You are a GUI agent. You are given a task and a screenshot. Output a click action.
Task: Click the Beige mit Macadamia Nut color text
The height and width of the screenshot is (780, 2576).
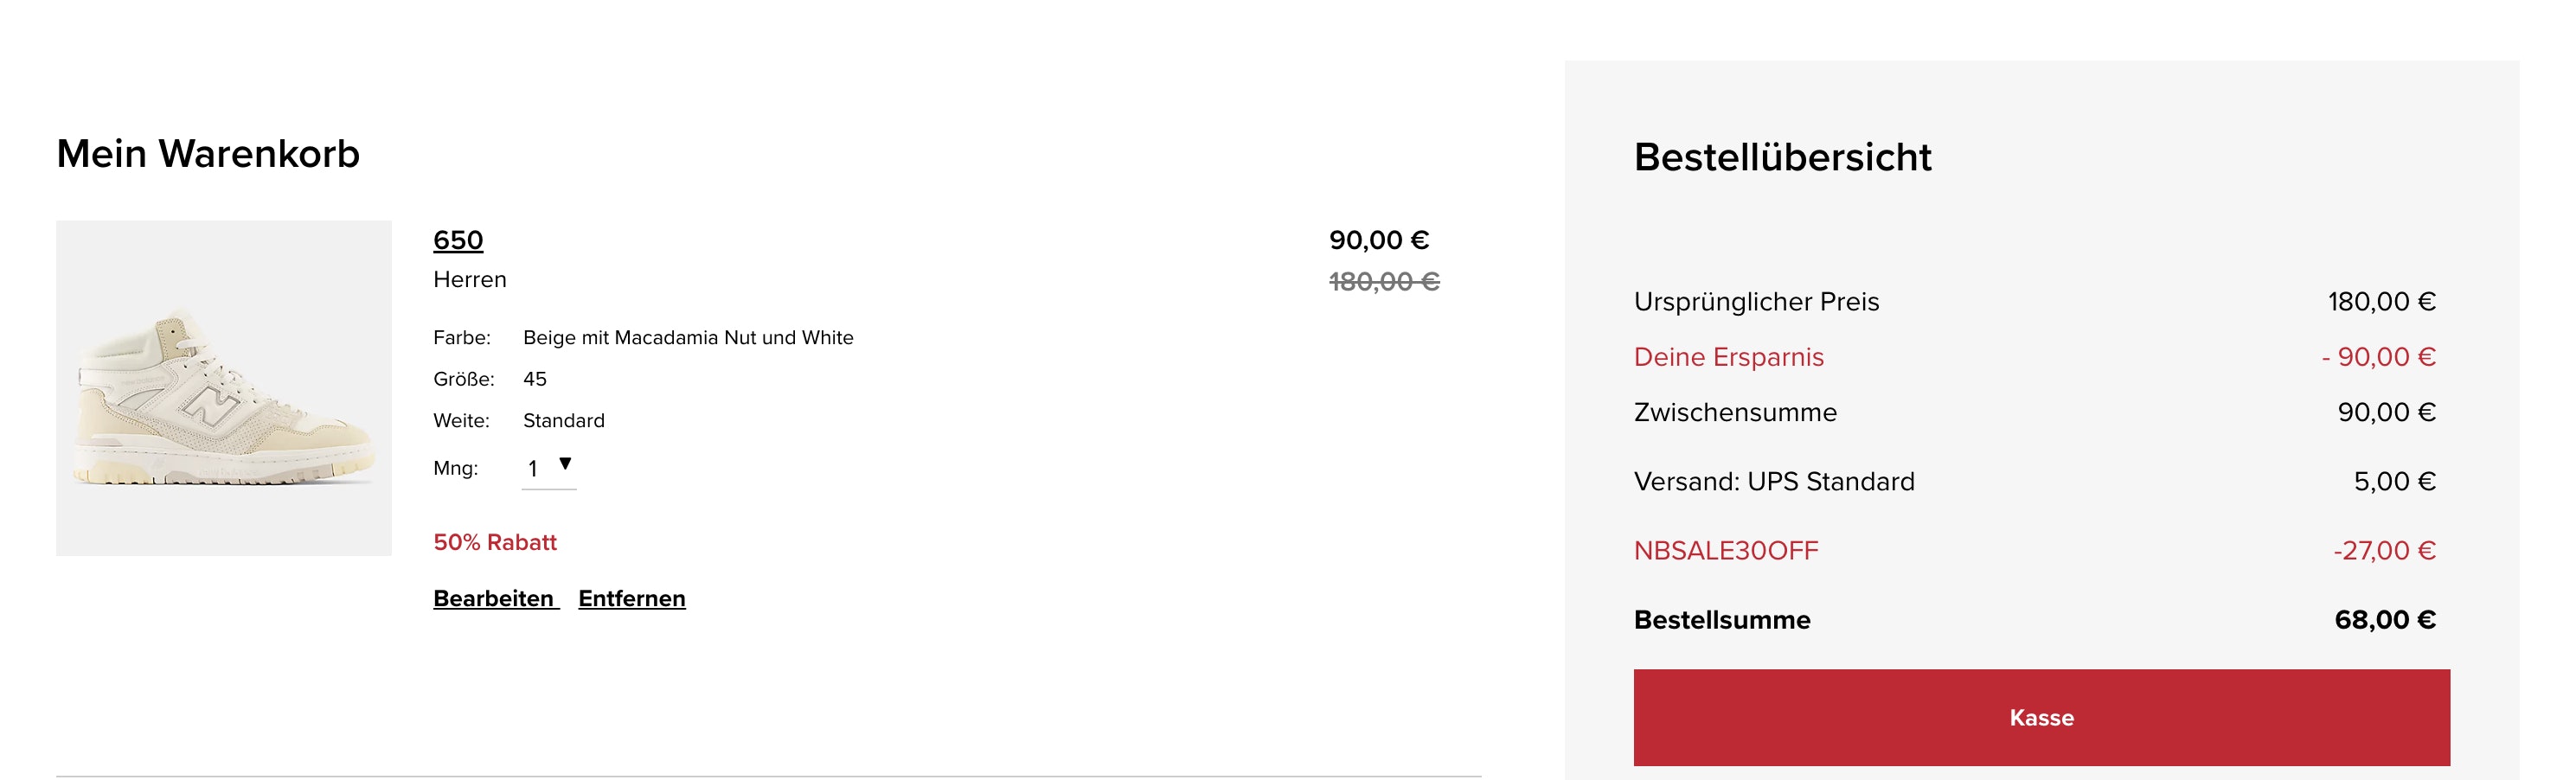click(688, 338)
